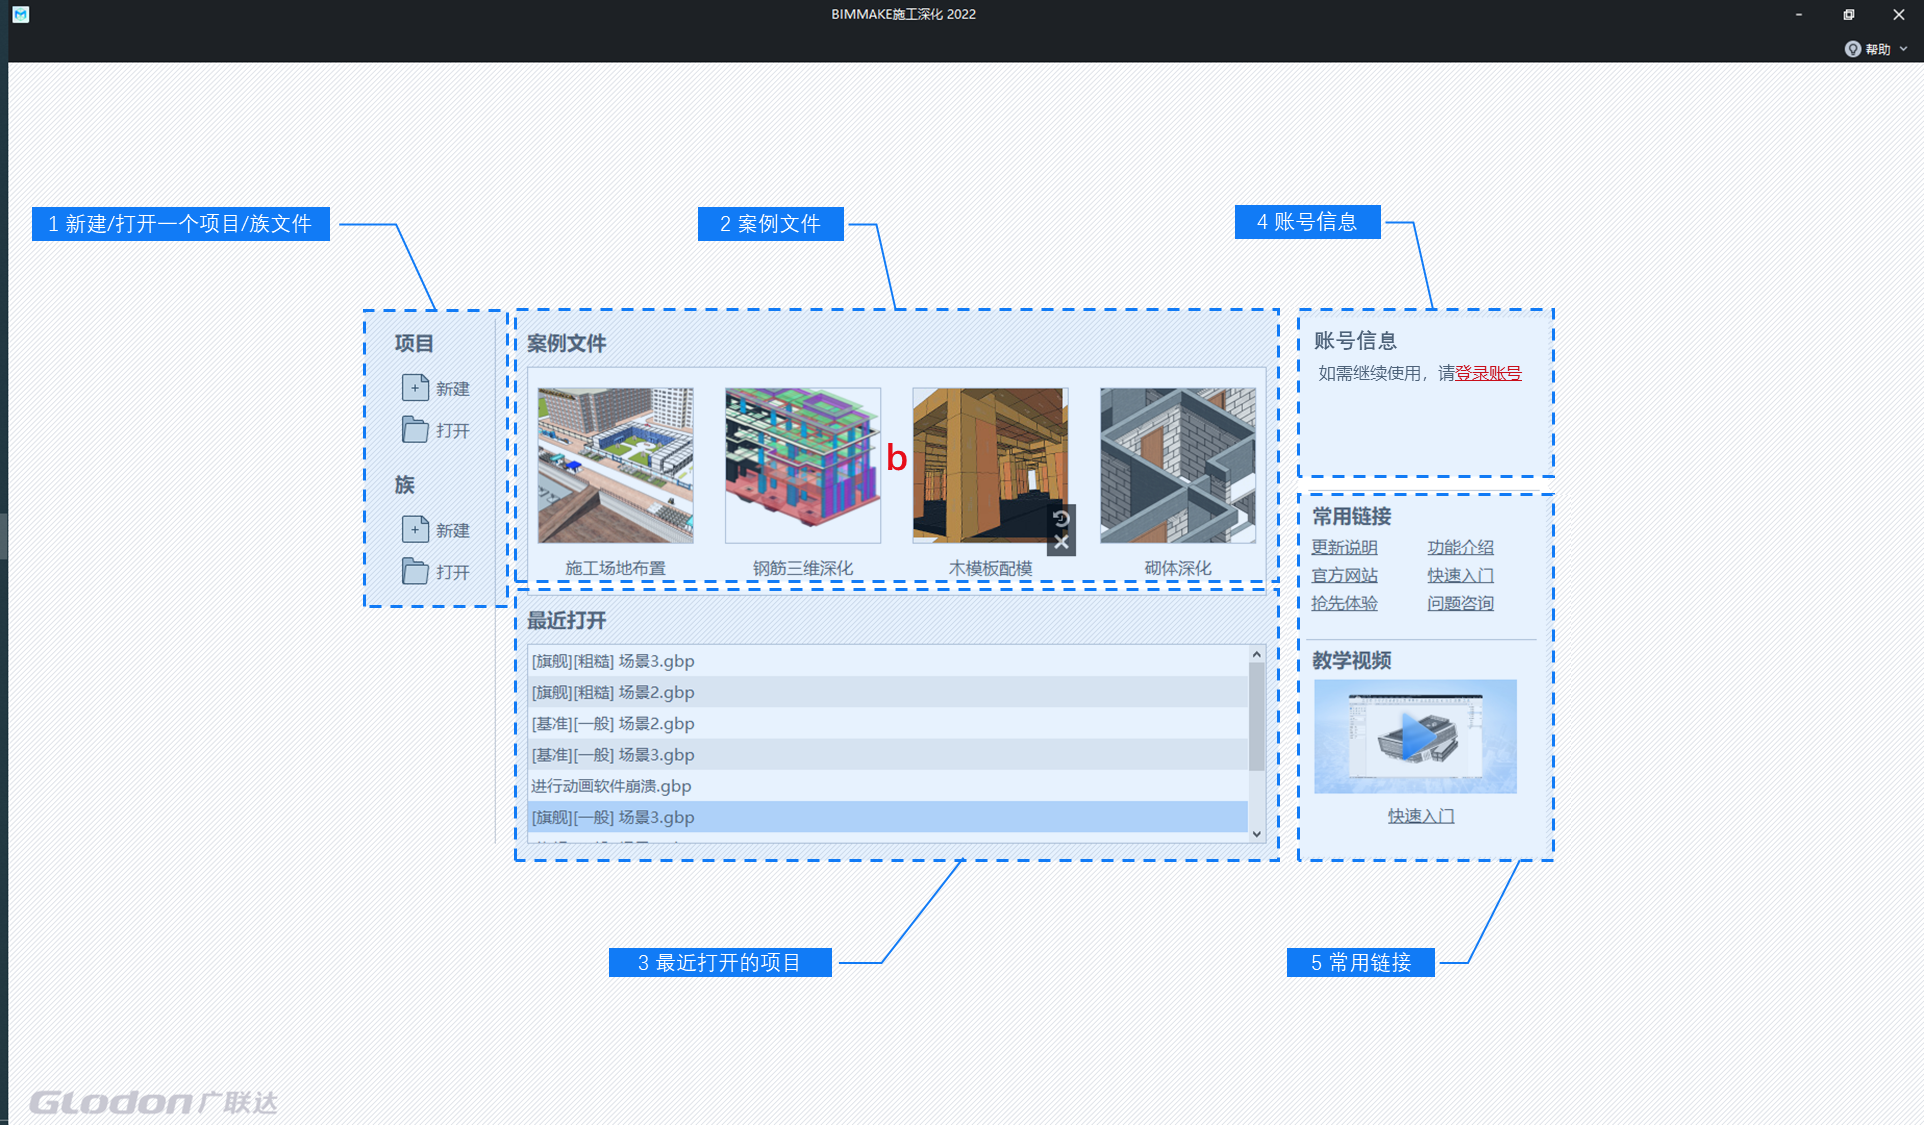The width and height of the screenshot is (1924, 1125).
Task: Select 进行动画软件崩溃.gbp recent file
Action: coord(888,785)
